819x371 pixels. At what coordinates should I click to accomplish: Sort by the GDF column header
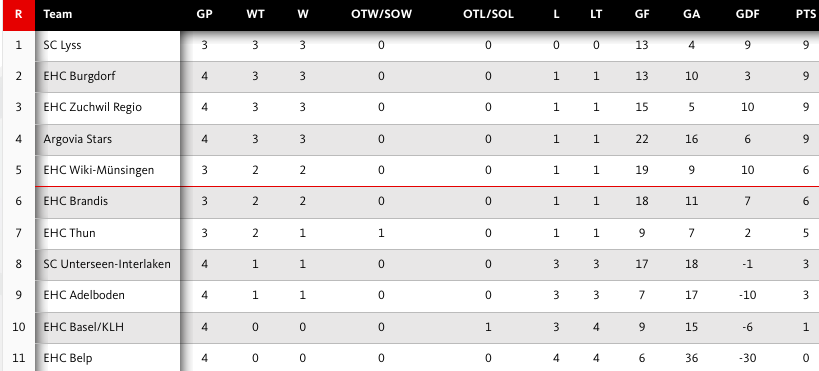(x=747, y=15)
